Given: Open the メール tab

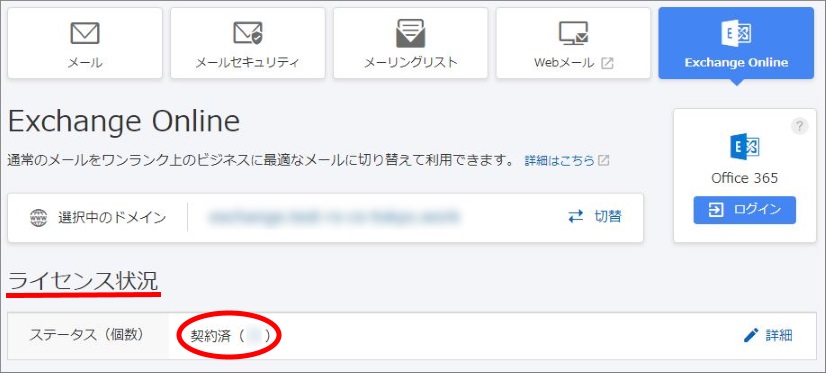Looking at the screenshot, I should pos(85,43).
